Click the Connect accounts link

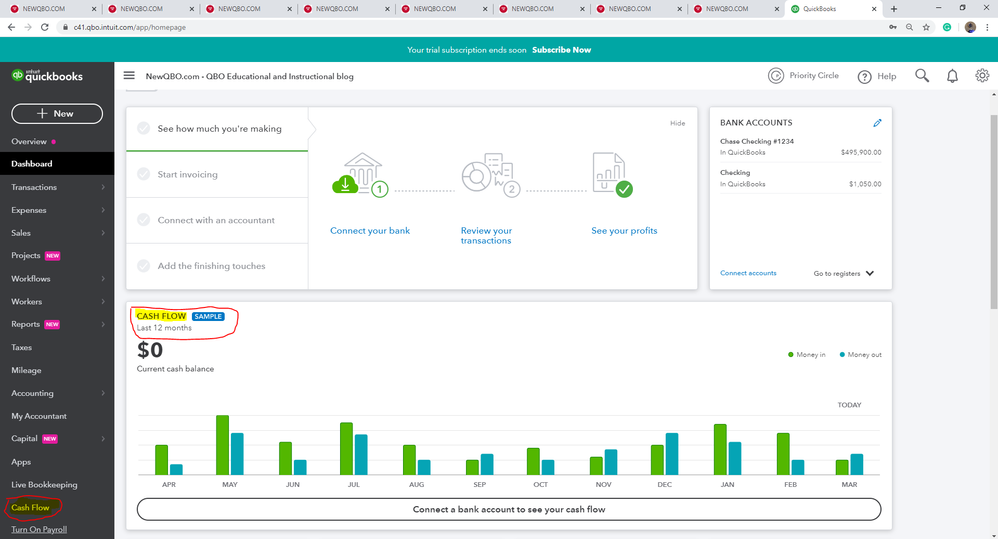pyautogui.click(x=748, y=273)
